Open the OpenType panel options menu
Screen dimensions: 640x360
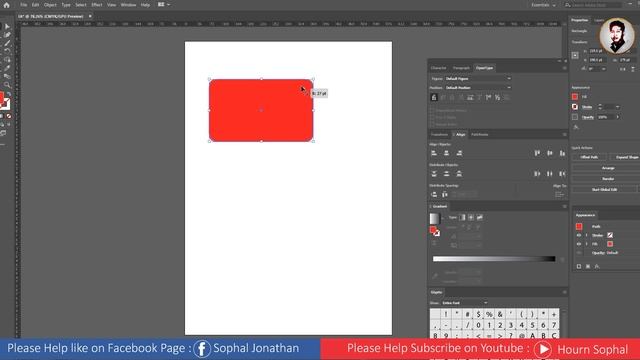564,68
